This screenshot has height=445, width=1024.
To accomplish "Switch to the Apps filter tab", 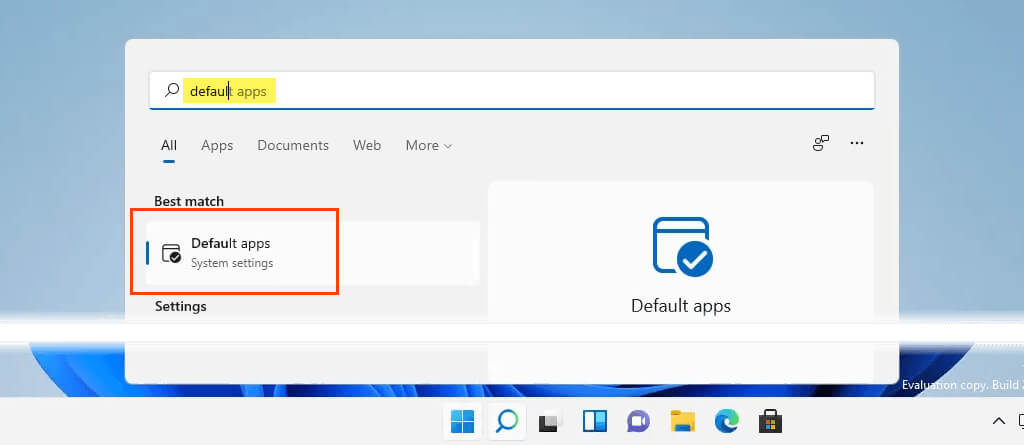I will 217,146.
